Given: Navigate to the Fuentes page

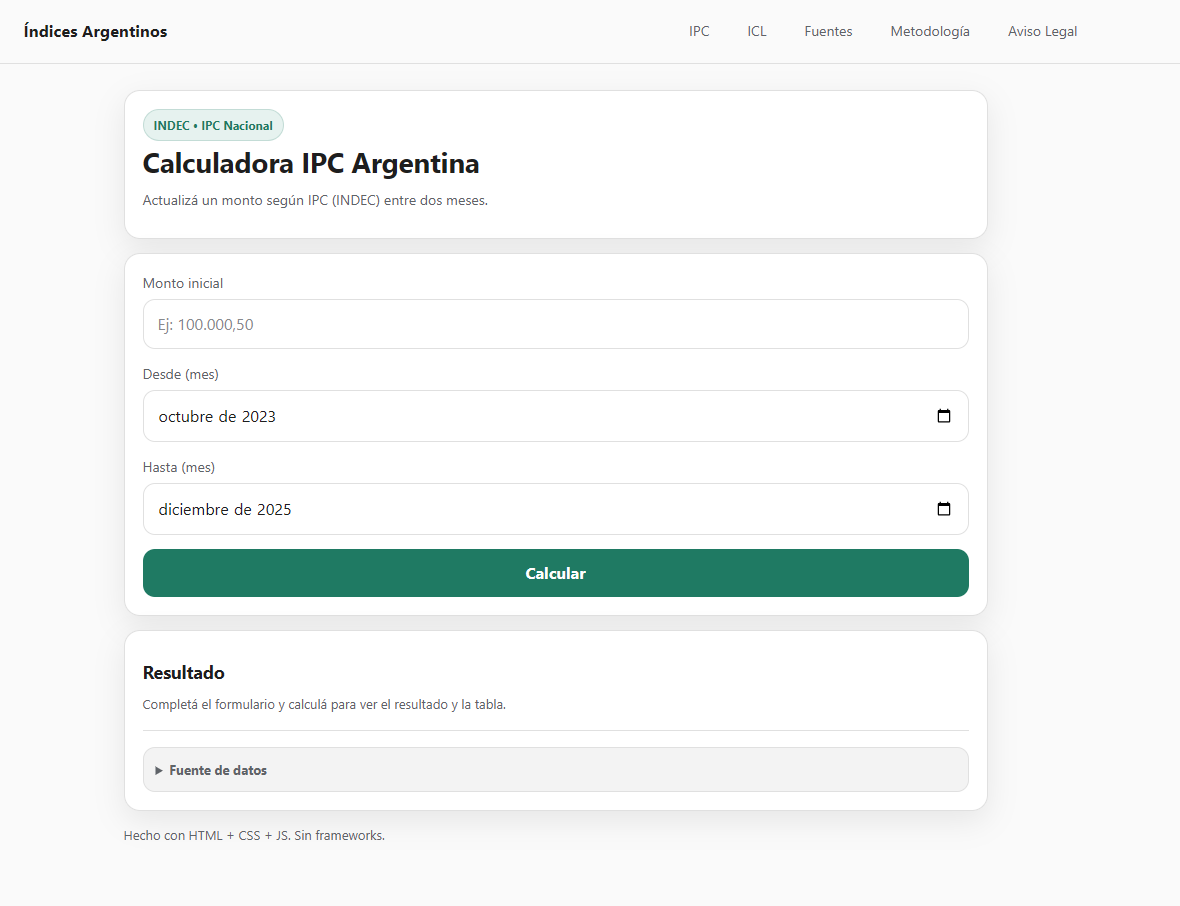Looking at the screenshot, I should tap(828, 31).
